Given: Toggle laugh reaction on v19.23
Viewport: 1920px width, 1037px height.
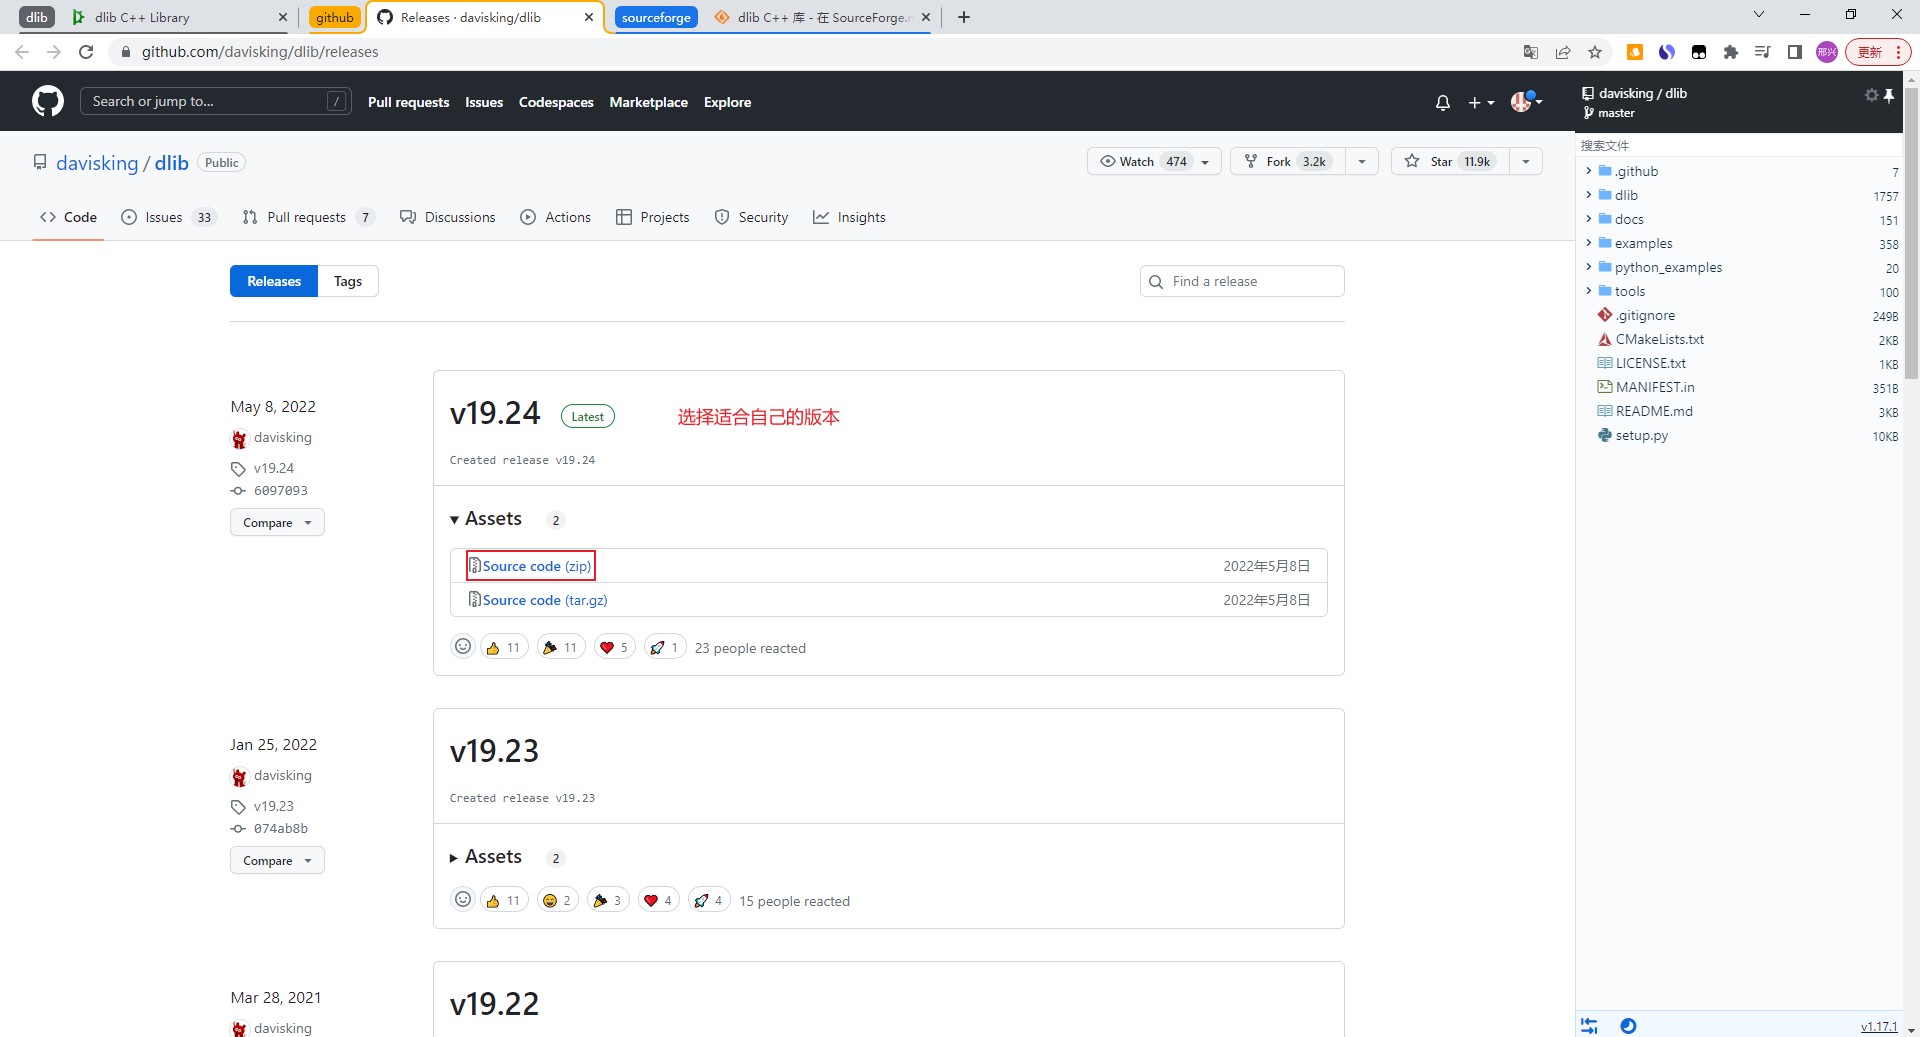Looking at the screenshot, I should point(557,900).
